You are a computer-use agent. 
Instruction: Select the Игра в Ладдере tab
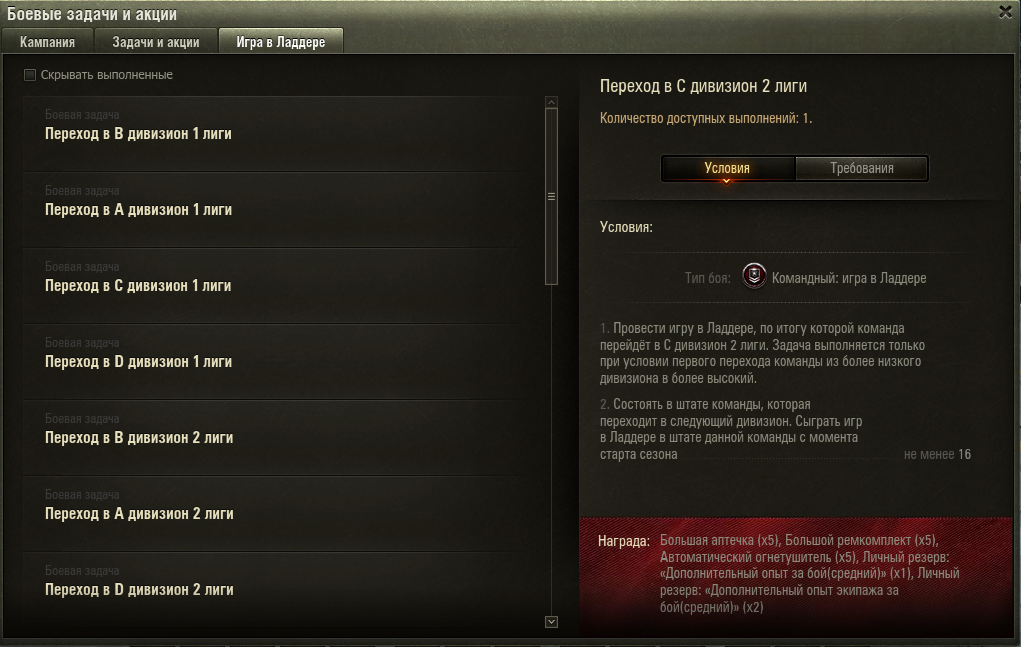[x=281, y=41]
